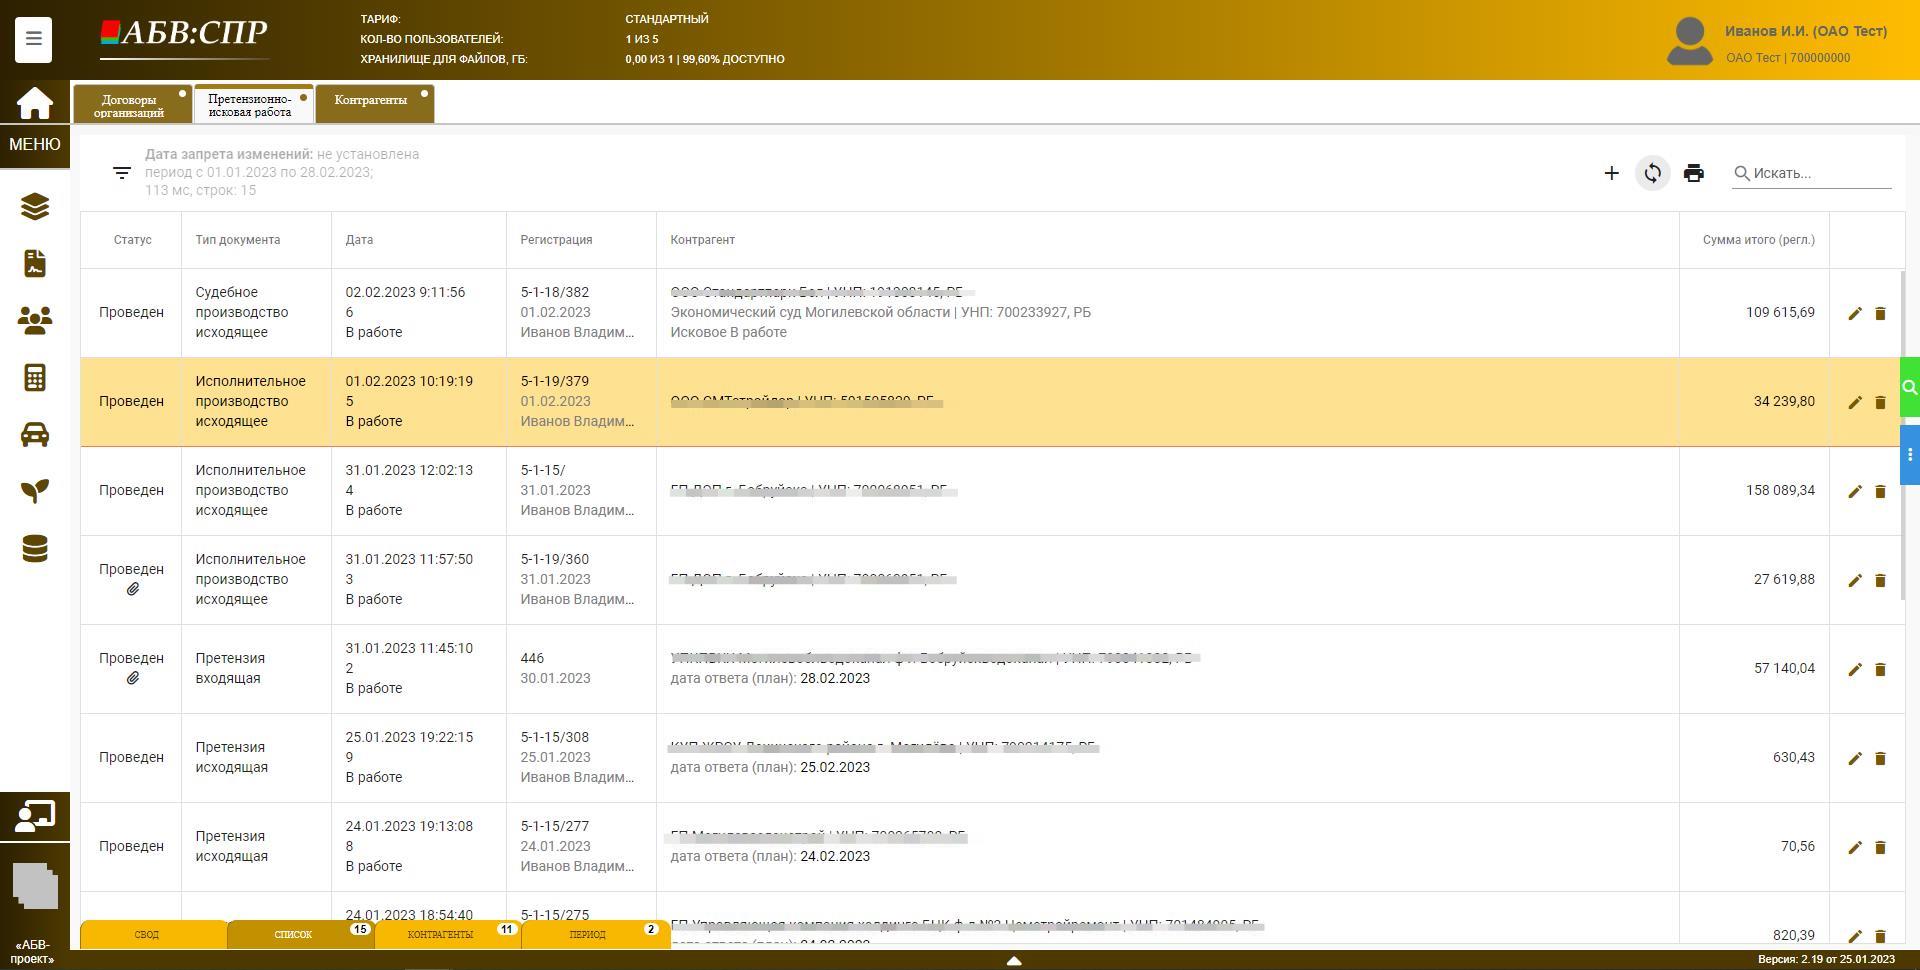Open the car sidebar icon
Screen dimensions: 1920x970
point(35,435)
